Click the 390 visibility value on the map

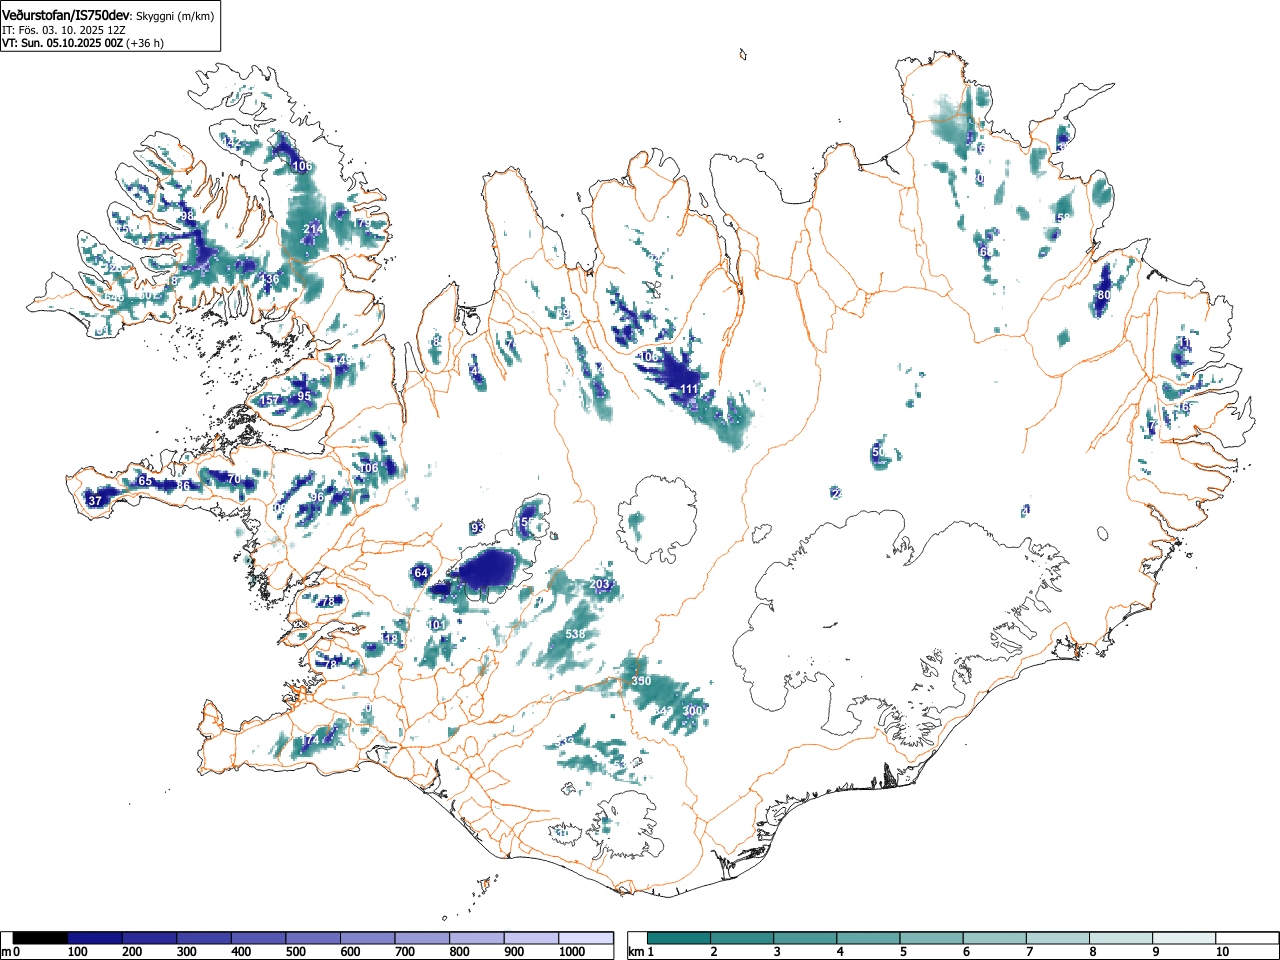point(641,681)
